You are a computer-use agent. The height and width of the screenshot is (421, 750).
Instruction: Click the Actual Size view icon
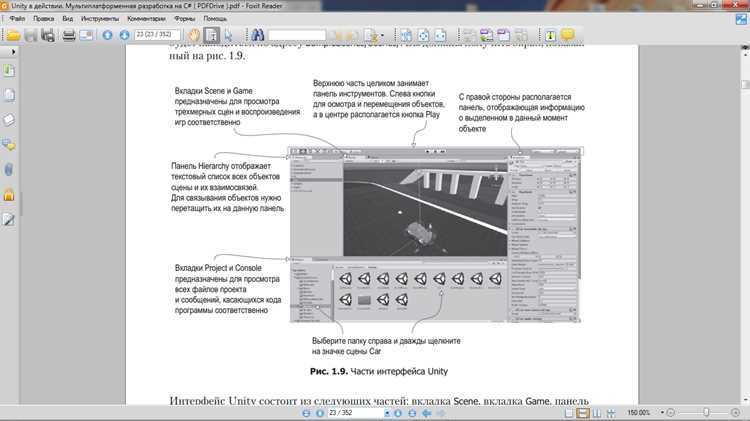[406, 35]
